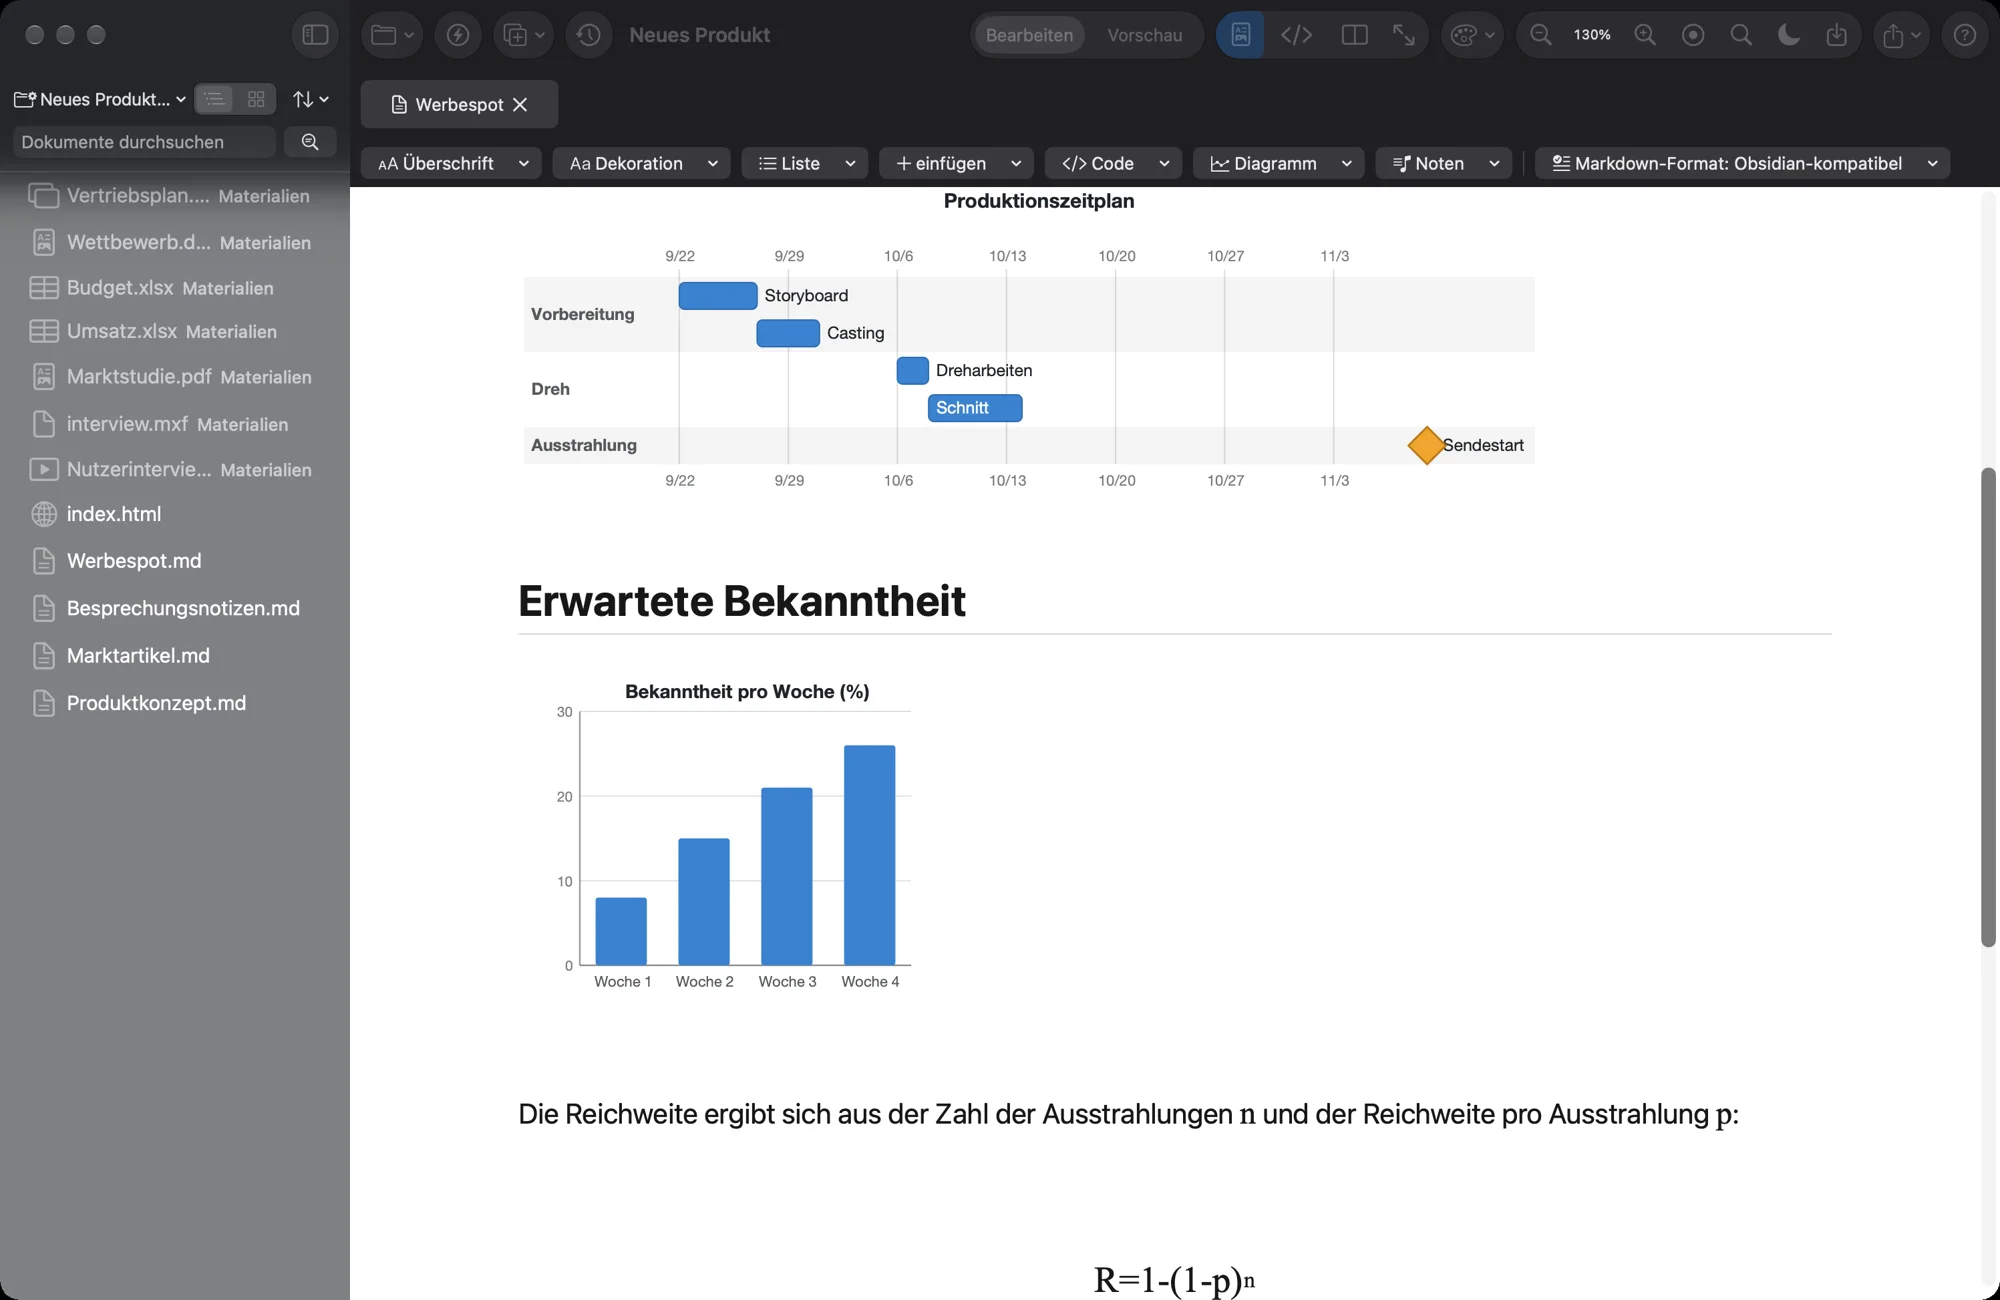Open search in document magnifier icon

coord(1741,35)
